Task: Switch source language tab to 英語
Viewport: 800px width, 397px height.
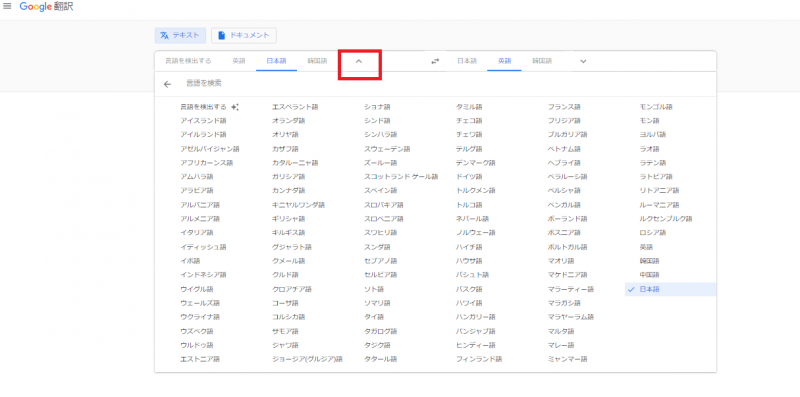Action: [x=239, y=61]
